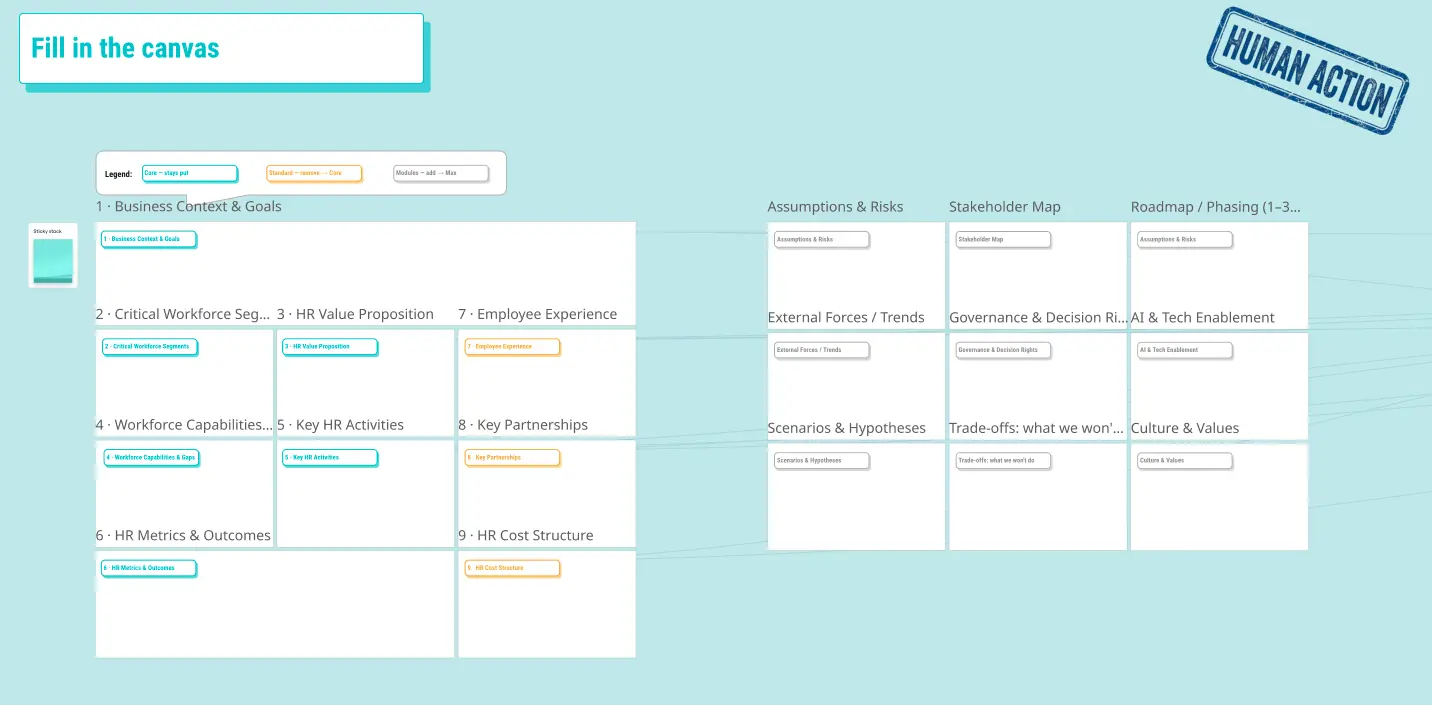This screenshot has height=705, width=1432.
Task: Select the gray "Modules — add → Max" legend tag
Action: click(x=440, y=173)
